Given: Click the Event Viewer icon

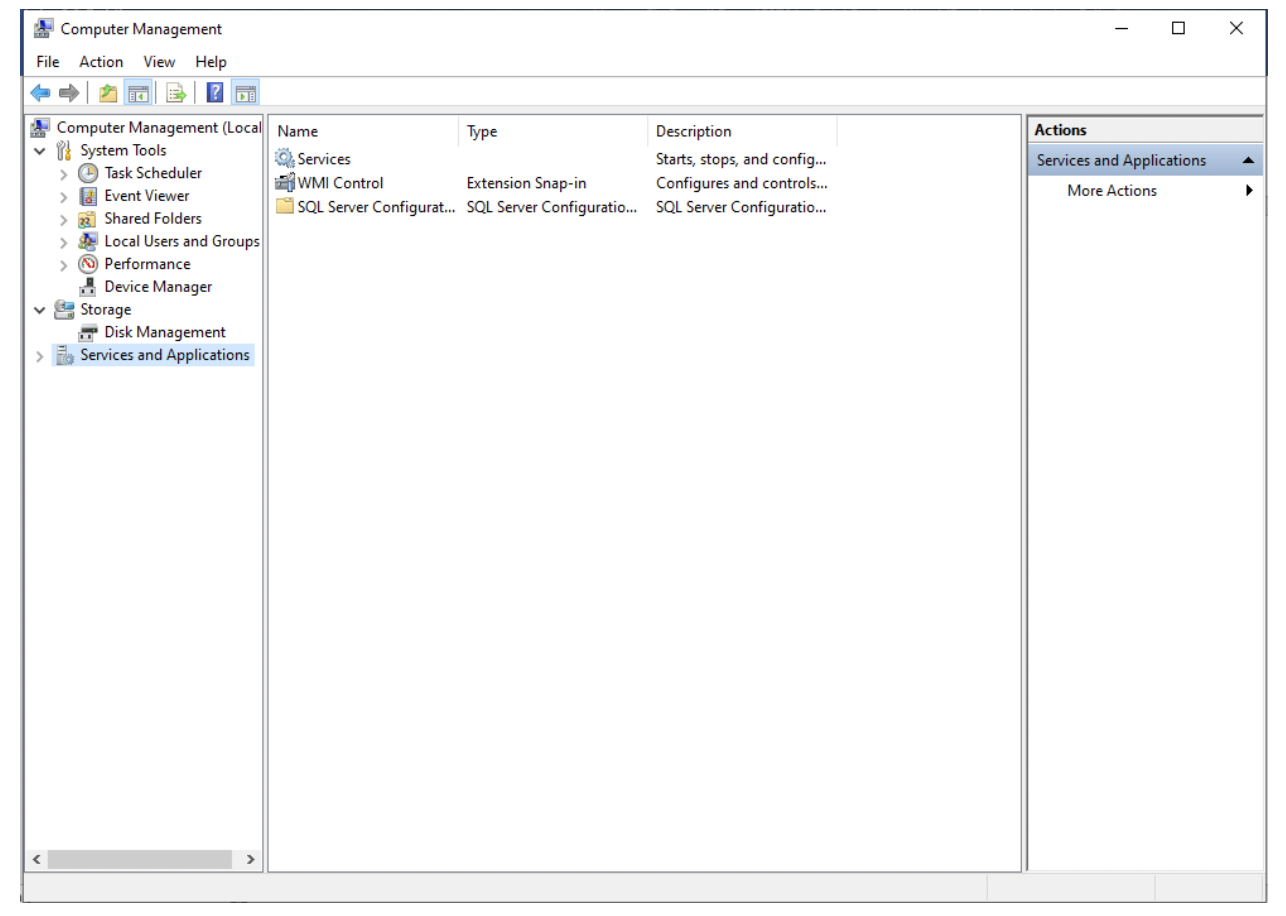Looking at the screenshot, I should point(88,196).
